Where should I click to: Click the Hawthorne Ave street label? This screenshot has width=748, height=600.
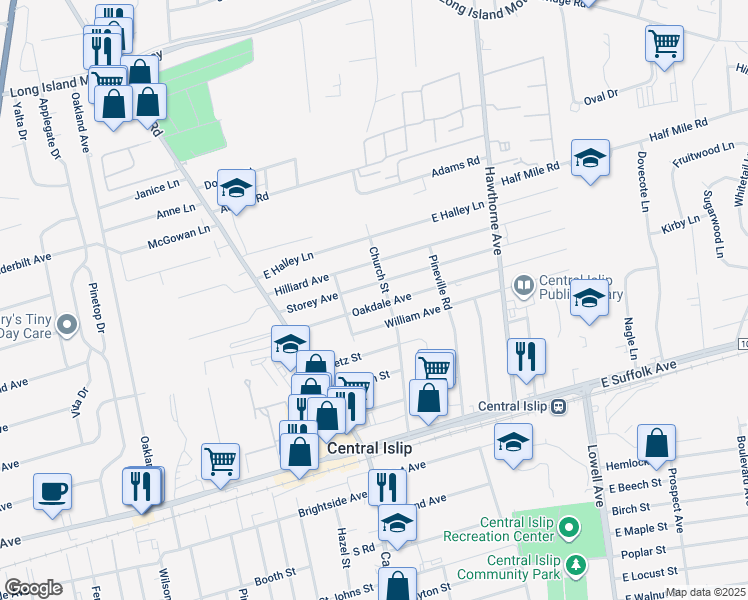[494, 211]
